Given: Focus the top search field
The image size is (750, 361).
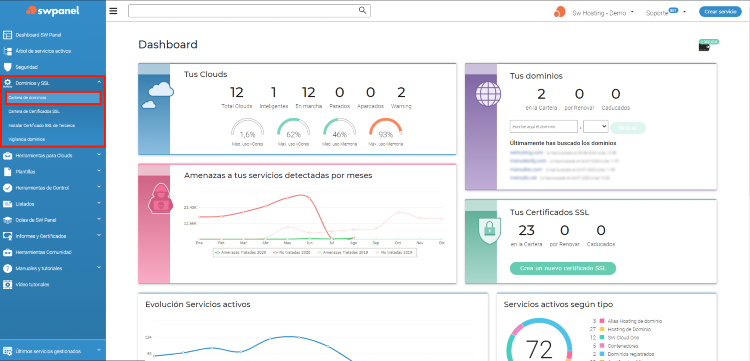Looking at the screenshot, I should pos(249,11).
